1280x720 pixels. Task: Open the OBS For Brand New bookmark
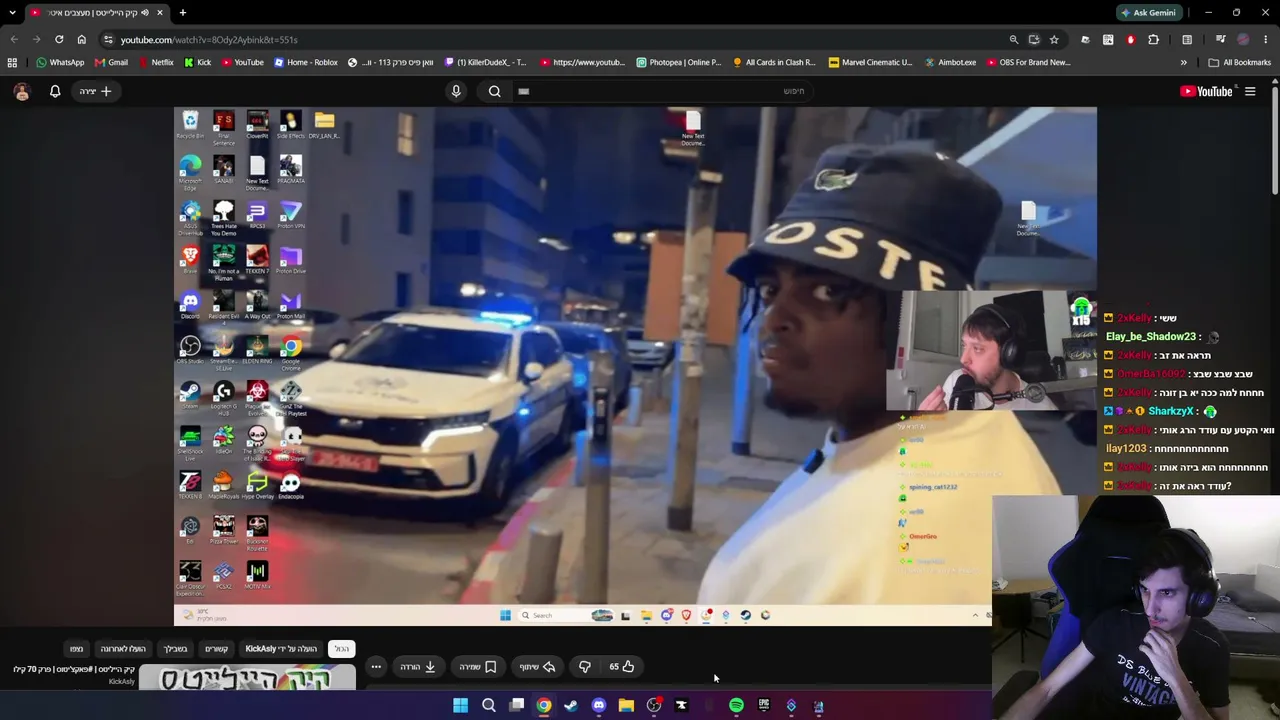click(x=1028, y=62)
